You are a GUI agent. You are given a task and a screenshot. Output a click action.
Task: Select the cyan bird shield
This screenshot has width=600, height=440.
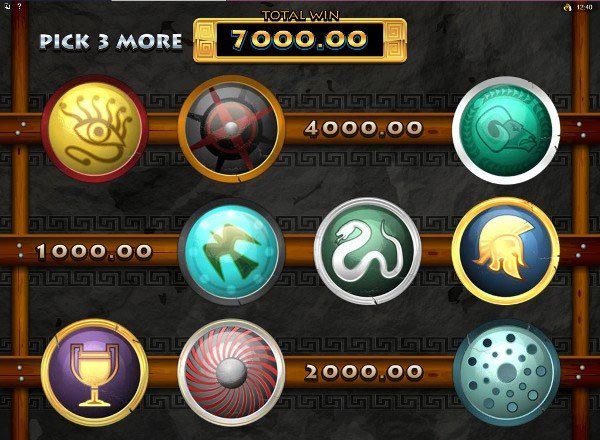pyautogui.click(x=232, y=252)
